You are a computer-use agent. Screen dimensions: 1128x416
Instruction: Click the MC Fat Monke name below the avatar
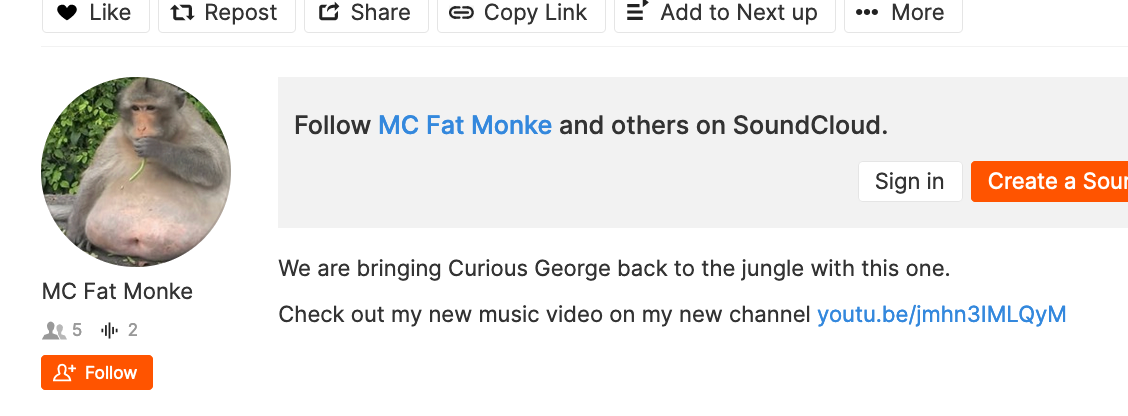(x=117, y=291)
